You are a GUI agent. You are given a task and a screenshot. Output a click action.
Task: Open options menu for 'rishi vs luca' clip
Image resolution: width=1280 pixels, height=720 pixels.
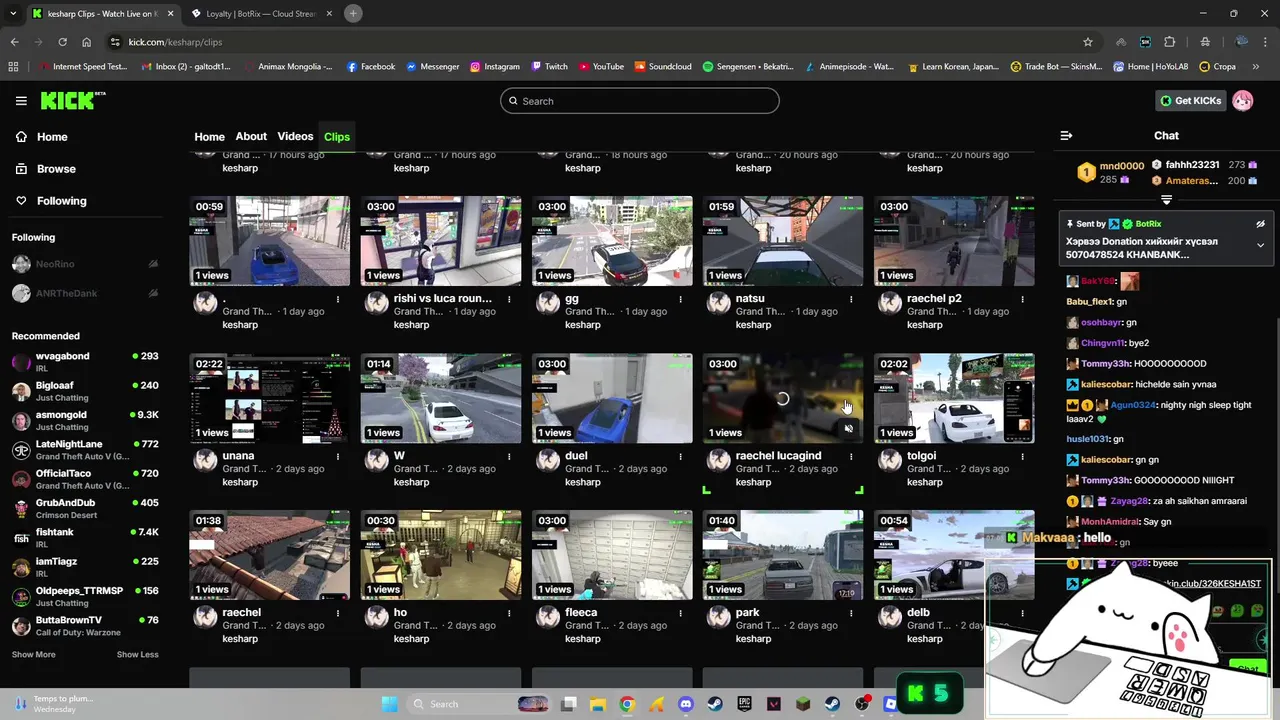coord(509,299)
